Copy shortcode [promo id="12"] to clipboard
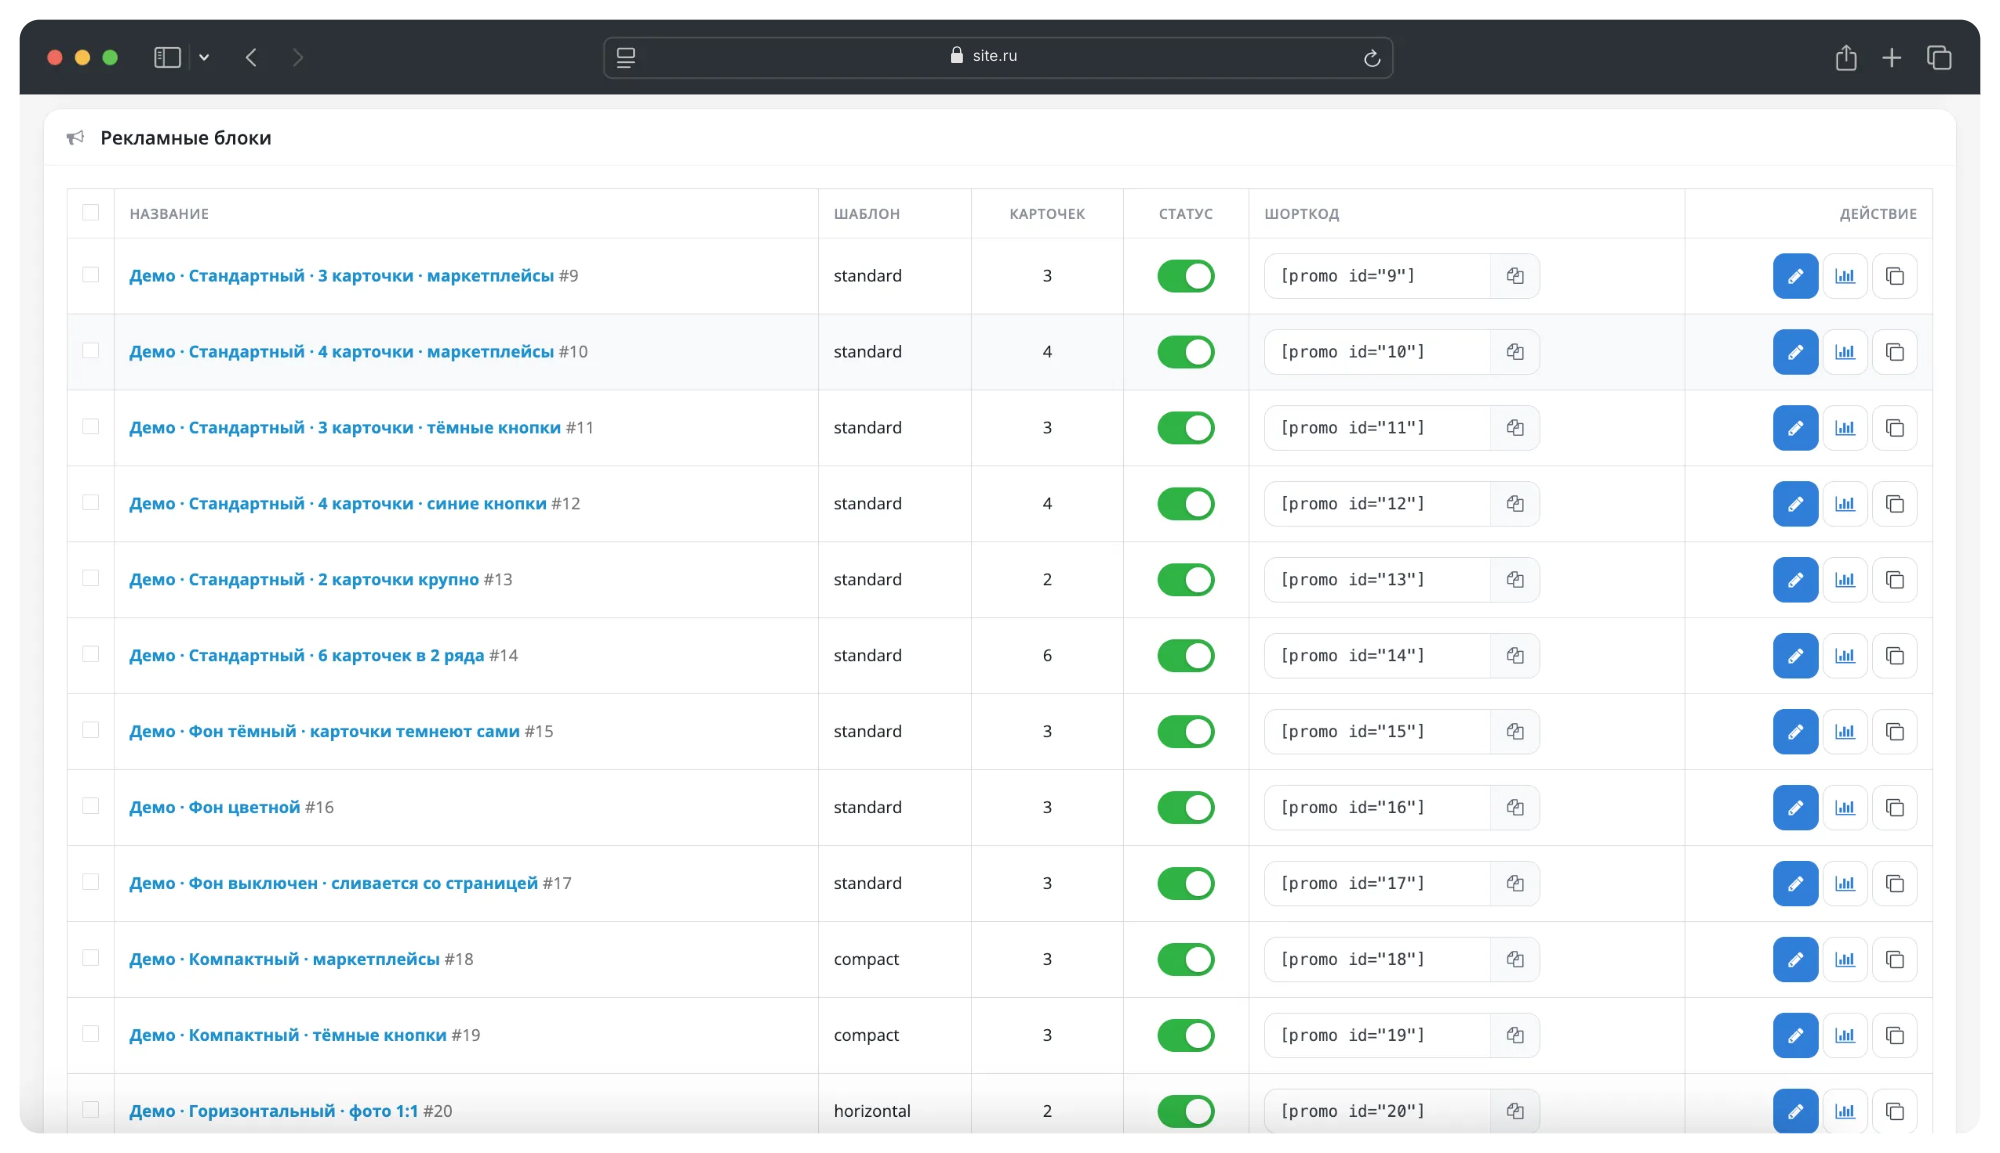 [1515, 504]
